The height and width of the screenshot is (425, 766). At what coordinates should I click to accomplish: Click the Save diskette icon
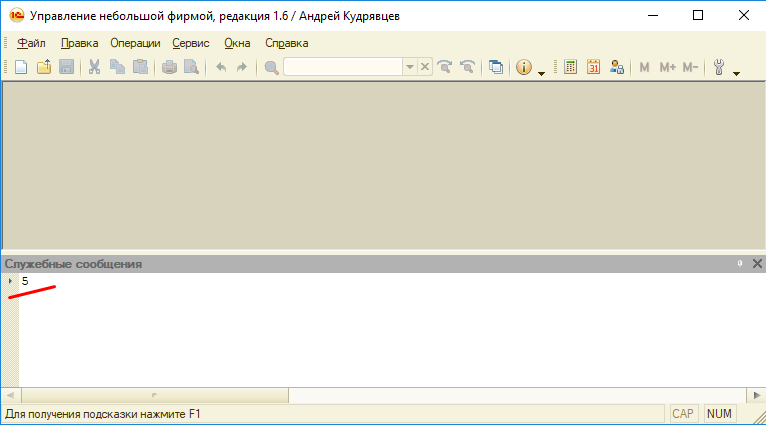tap(66, 67)
